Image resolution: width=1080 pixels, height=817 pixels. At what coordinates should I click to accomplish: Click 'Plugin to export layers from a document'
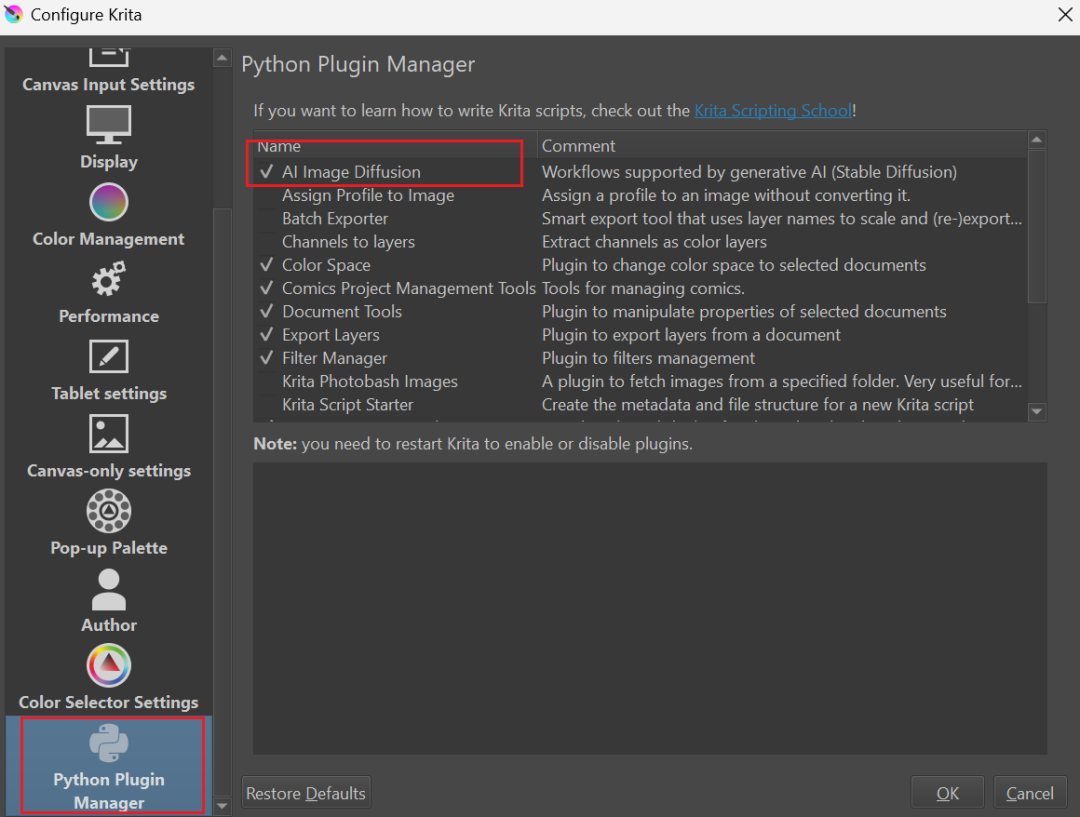(x=691, y=335)
